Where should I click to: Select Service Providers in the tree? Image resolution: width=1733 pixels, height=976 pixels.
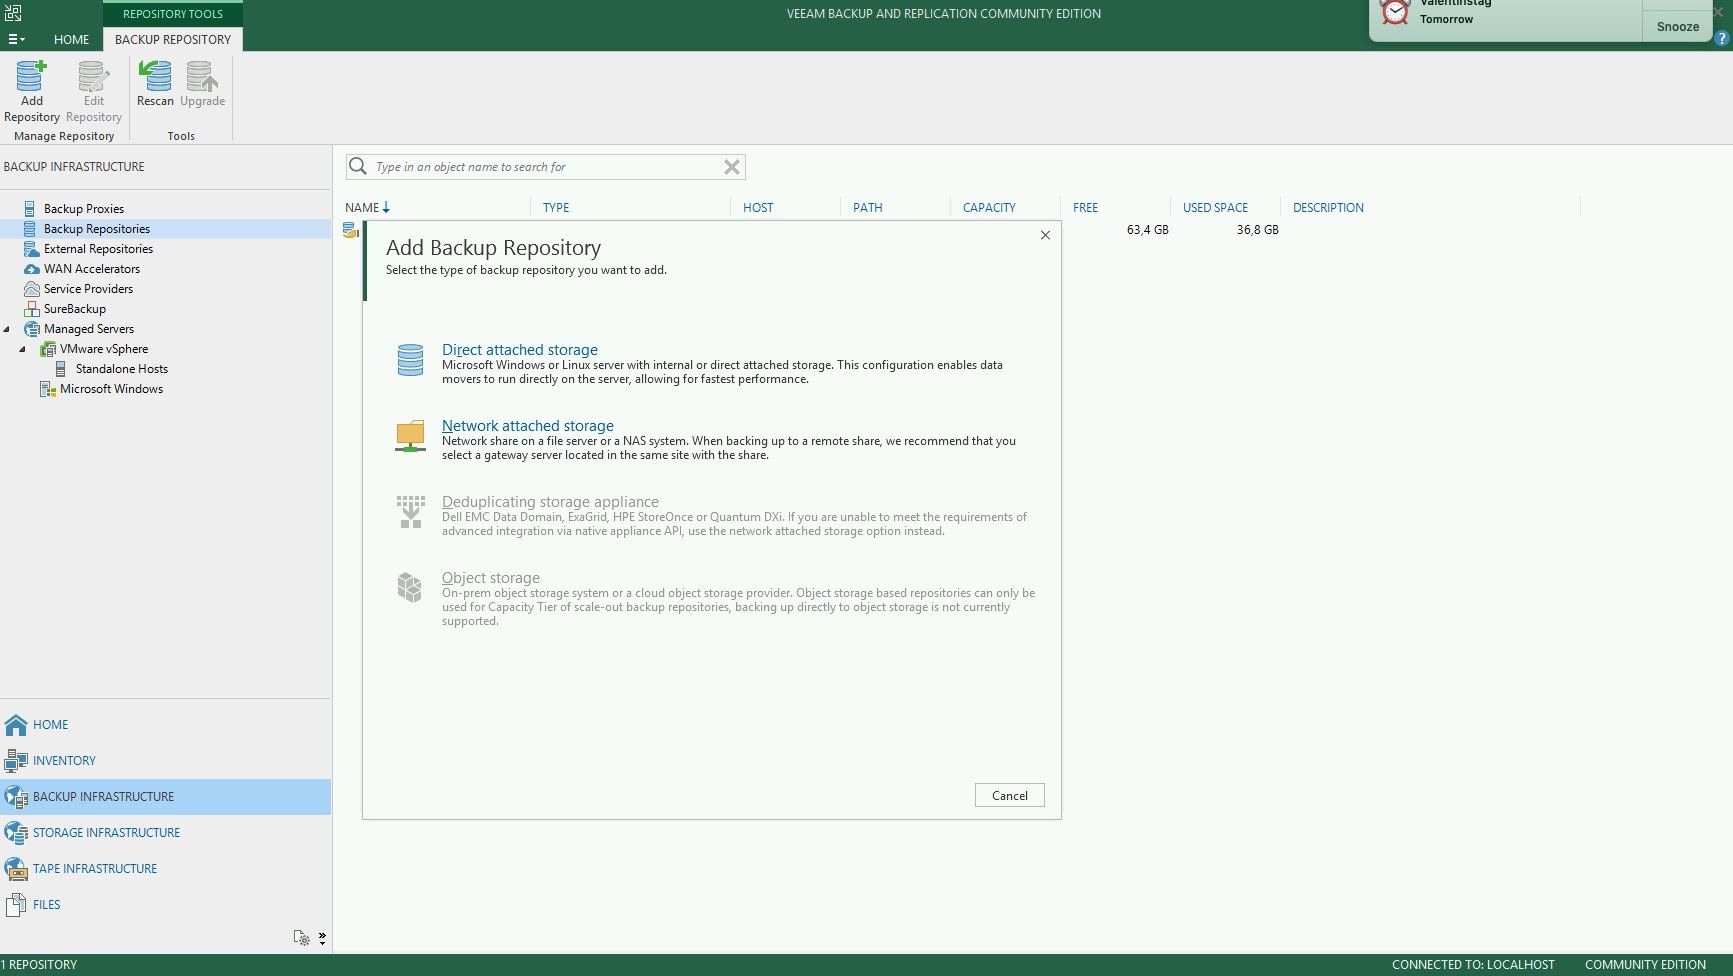[88, 289]
